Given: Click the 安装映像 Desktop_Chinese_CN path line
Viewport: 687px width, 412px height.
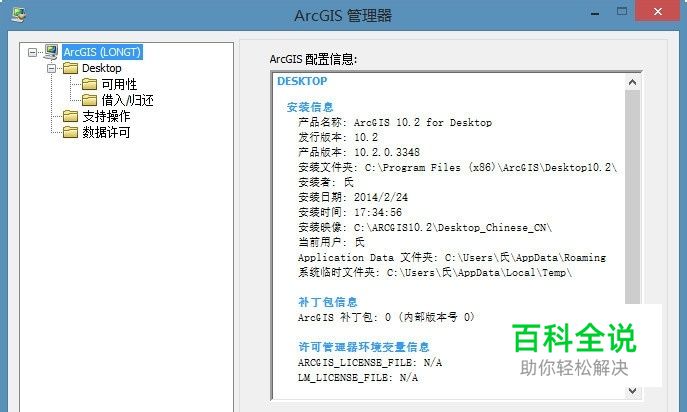Looking at the screenshot, I should [x=425, y=227].
